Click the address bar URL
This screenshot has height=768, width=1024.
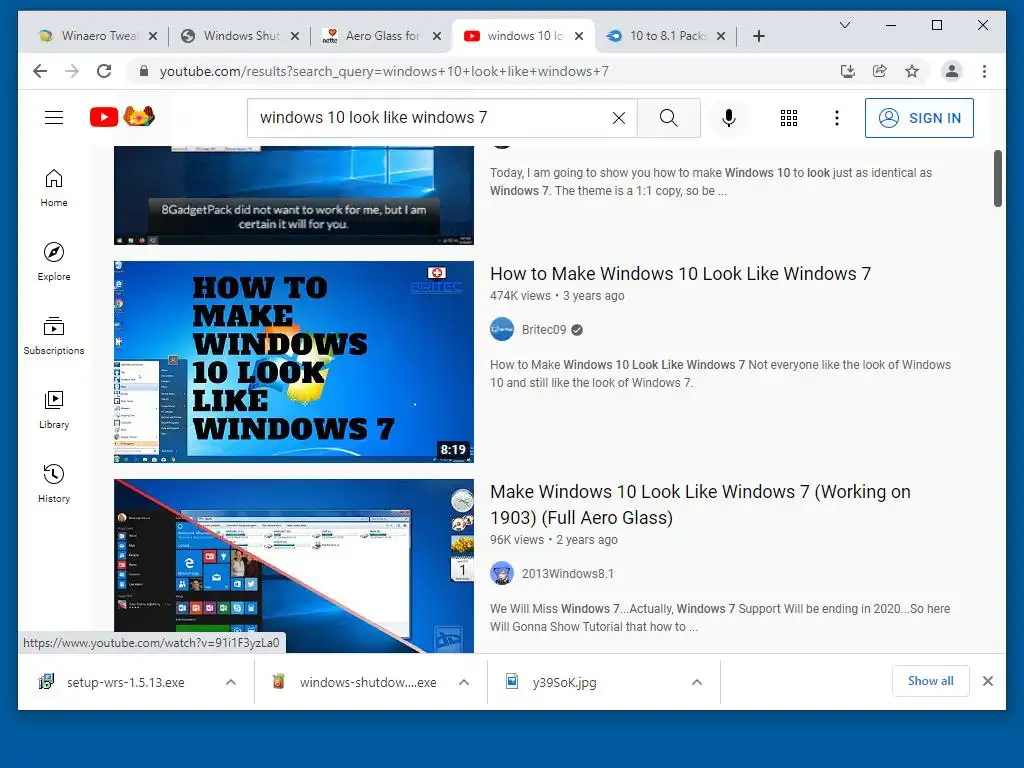point(384,71)
